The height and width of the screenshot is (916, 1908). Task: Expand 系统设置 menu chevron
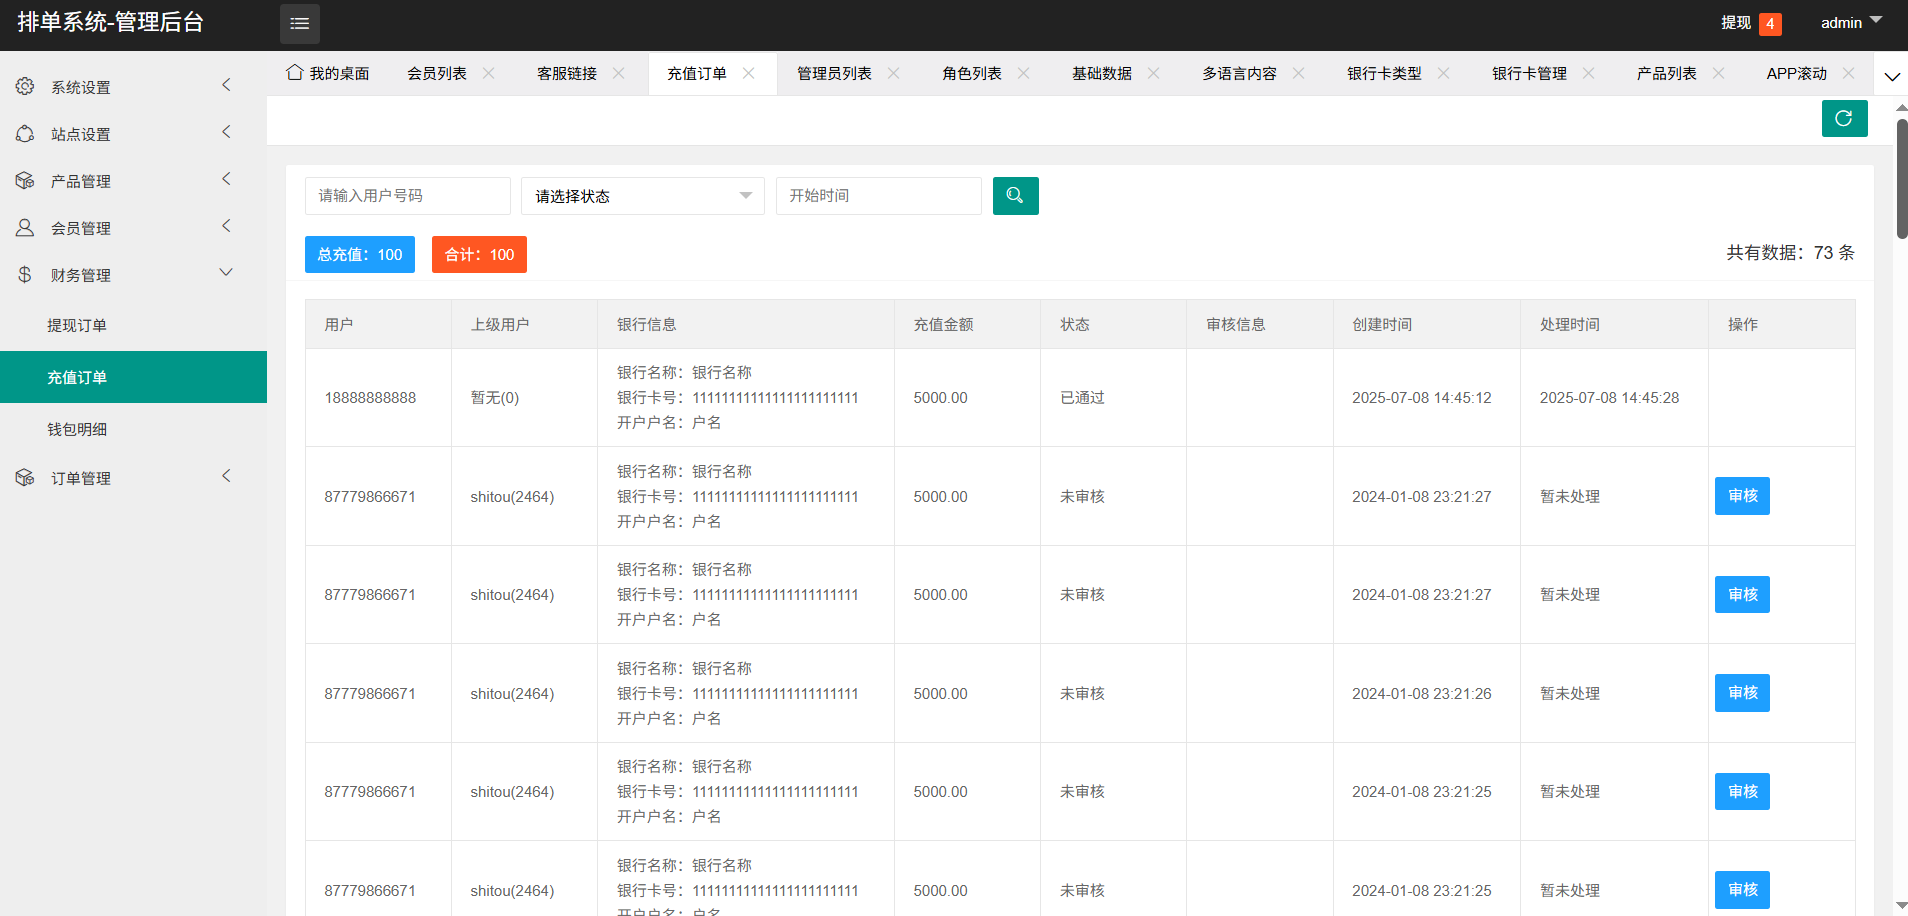coord(226,85)
